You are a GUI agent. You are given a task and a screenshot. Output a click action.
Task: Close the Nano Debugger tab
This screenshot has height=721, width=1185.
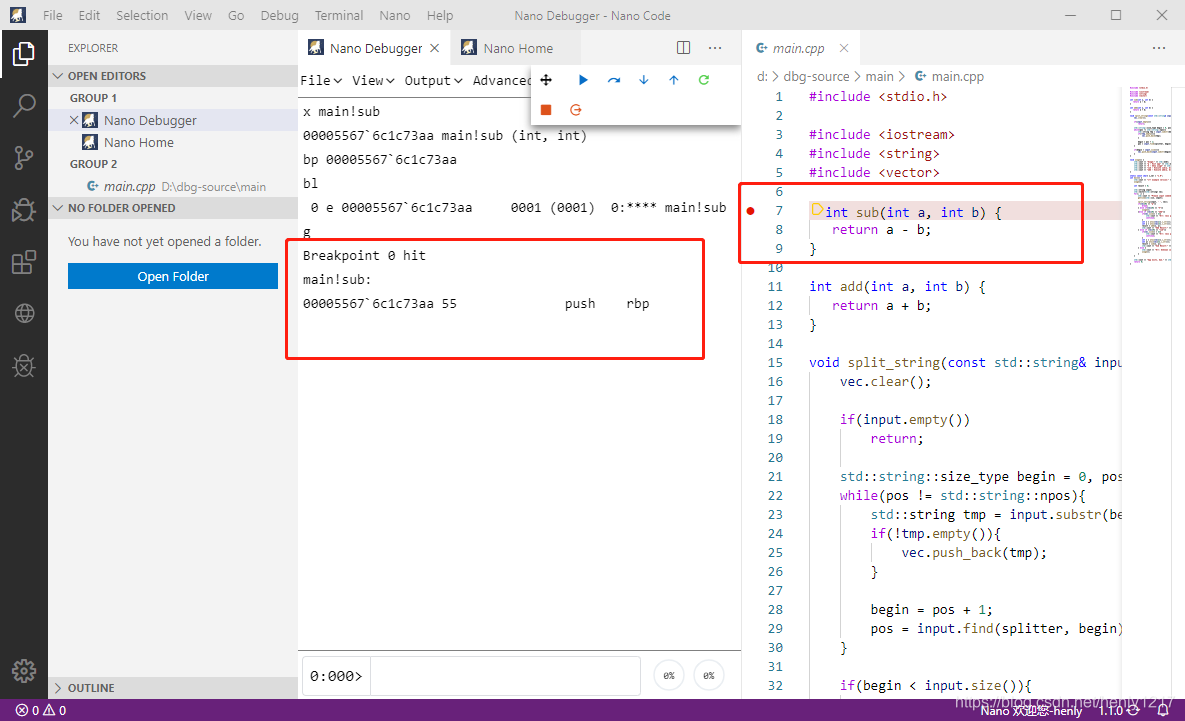pyautogui.click(x=435, y=48)
